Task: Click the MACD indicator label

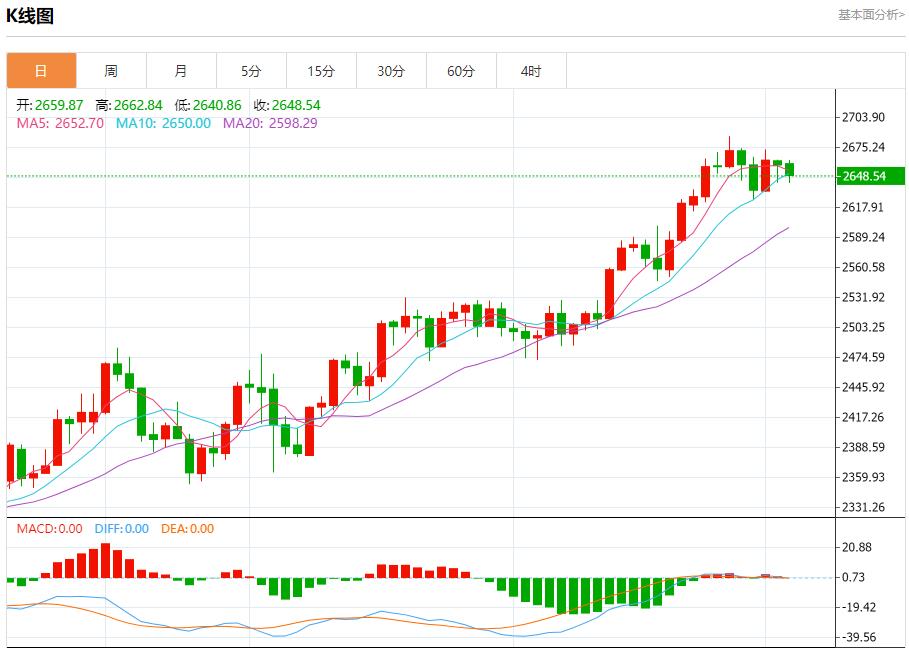Action: coord(50,529)
